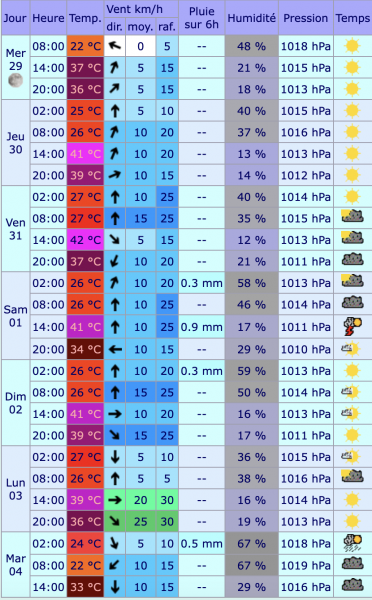The width and height of the screenshot is (372, 600).
Task: Click the rain shower icon for Mar 04 02:00
Action: [352, 543]
